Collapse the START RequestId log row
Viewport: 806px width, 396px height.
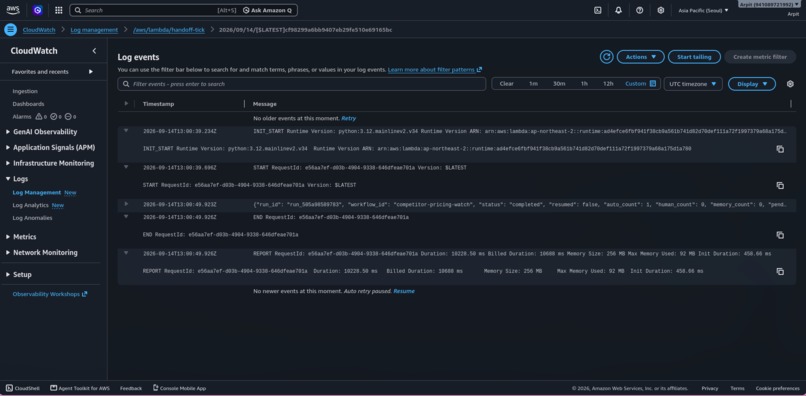[x=126, y=168]
